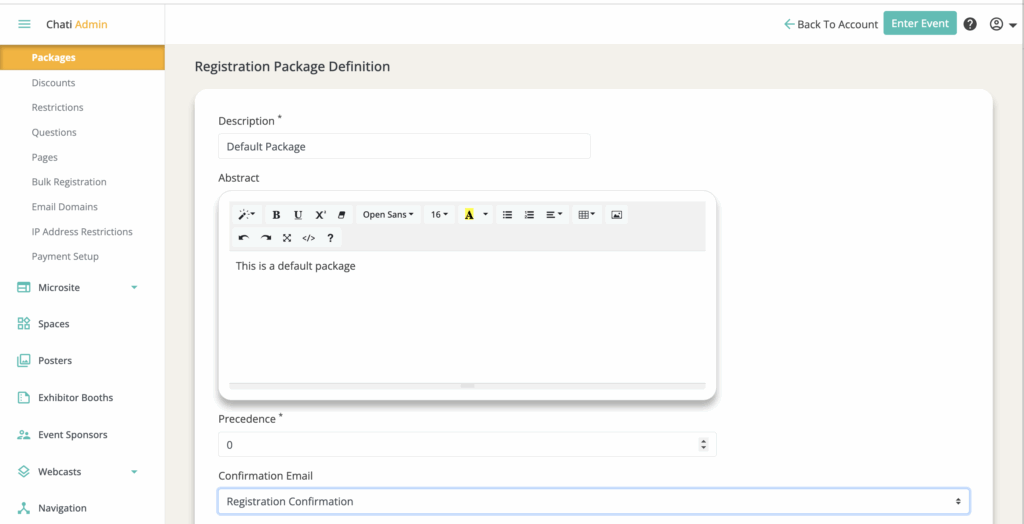Toggle bold formatting in Abstract editor
1024x524 pixels.
pyautogui.click(x=276, y=215)
